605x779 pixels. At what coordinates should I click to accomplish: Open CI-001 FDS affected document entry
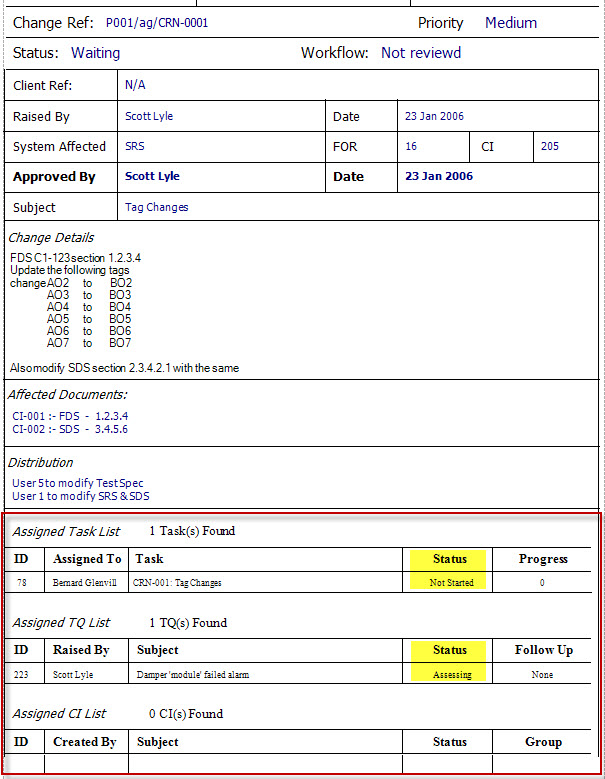(x=70, y=416)
